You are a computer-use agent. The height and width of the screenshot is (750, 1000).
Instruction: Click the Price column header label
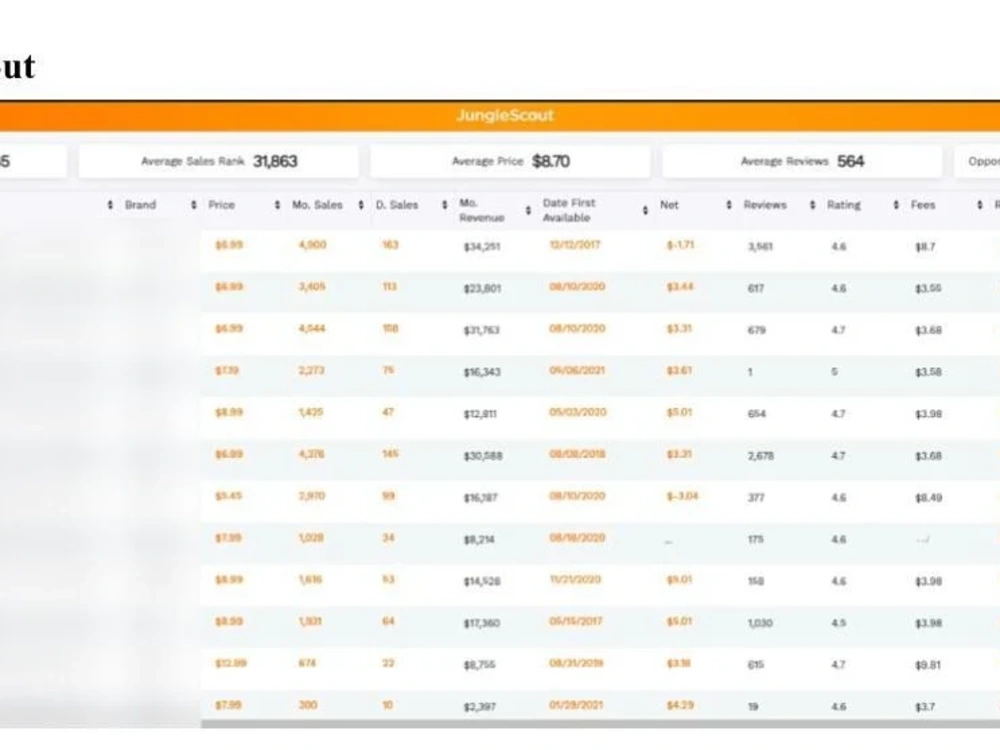pyautogui.click(x=221, y=205)
